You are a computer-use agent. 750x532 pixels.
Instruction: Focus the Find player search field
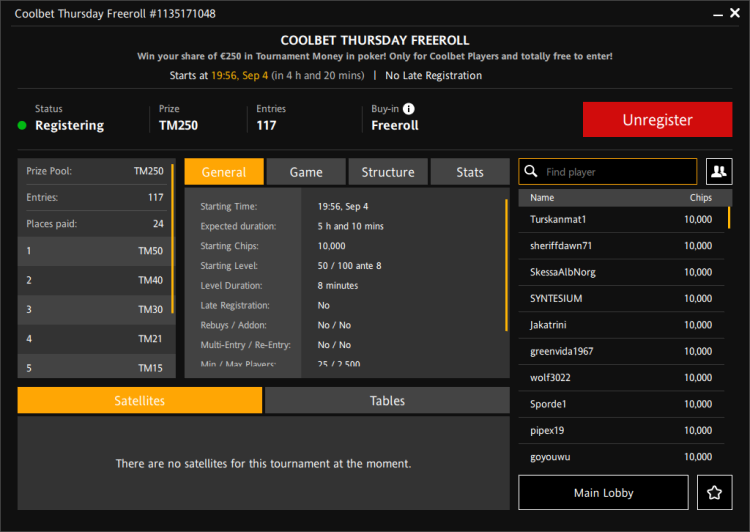tap(607, 171)
